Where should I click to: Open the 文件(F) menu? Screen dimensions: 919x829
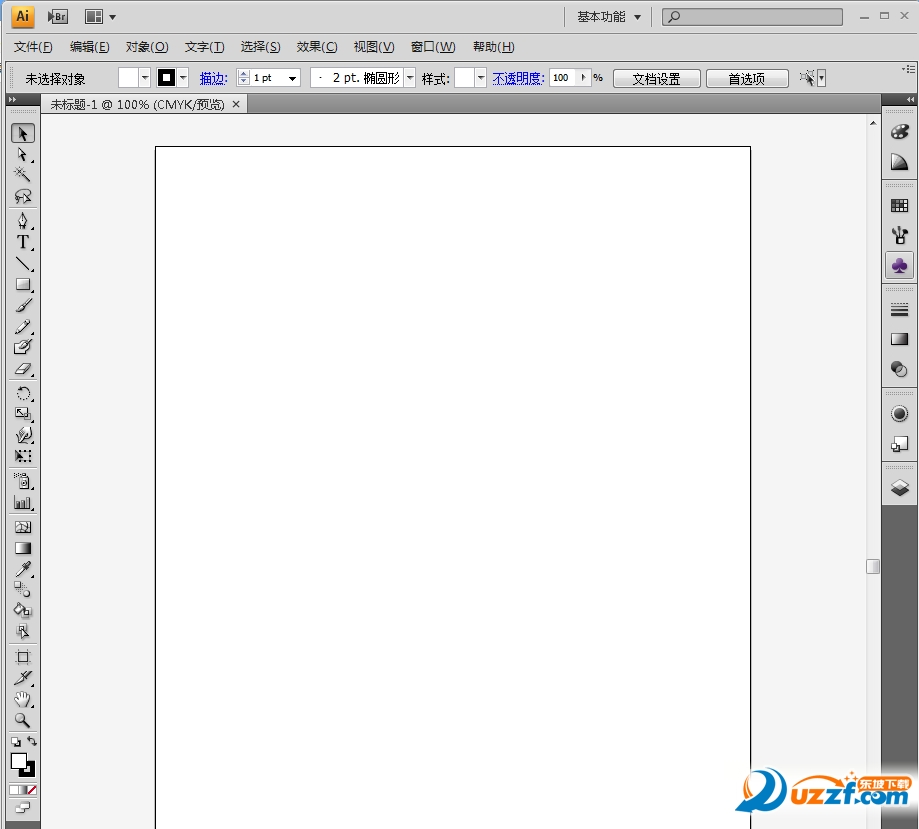click(x=33, y=47)
